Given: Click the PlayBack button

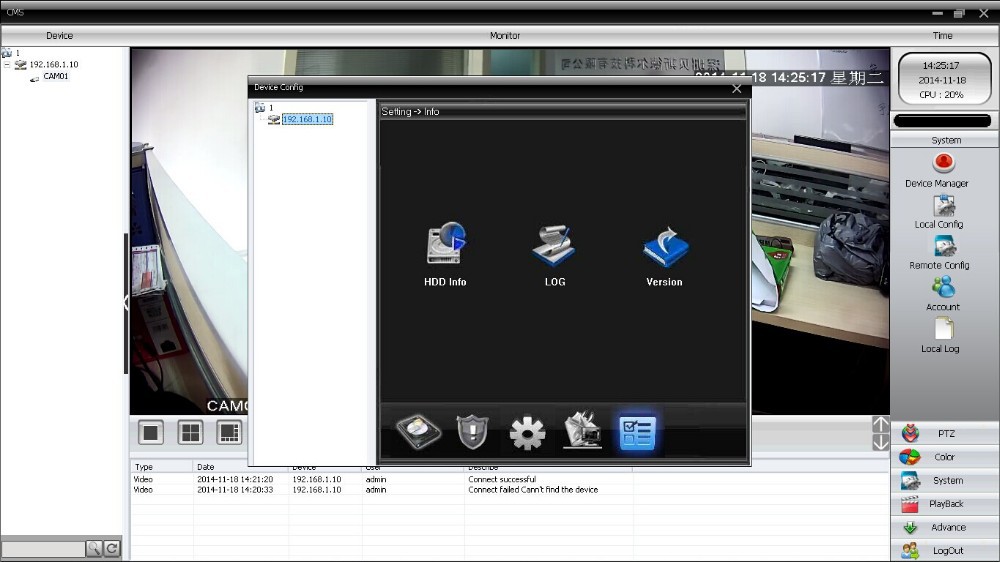Looking at the screenshot, I should (945, 504).
